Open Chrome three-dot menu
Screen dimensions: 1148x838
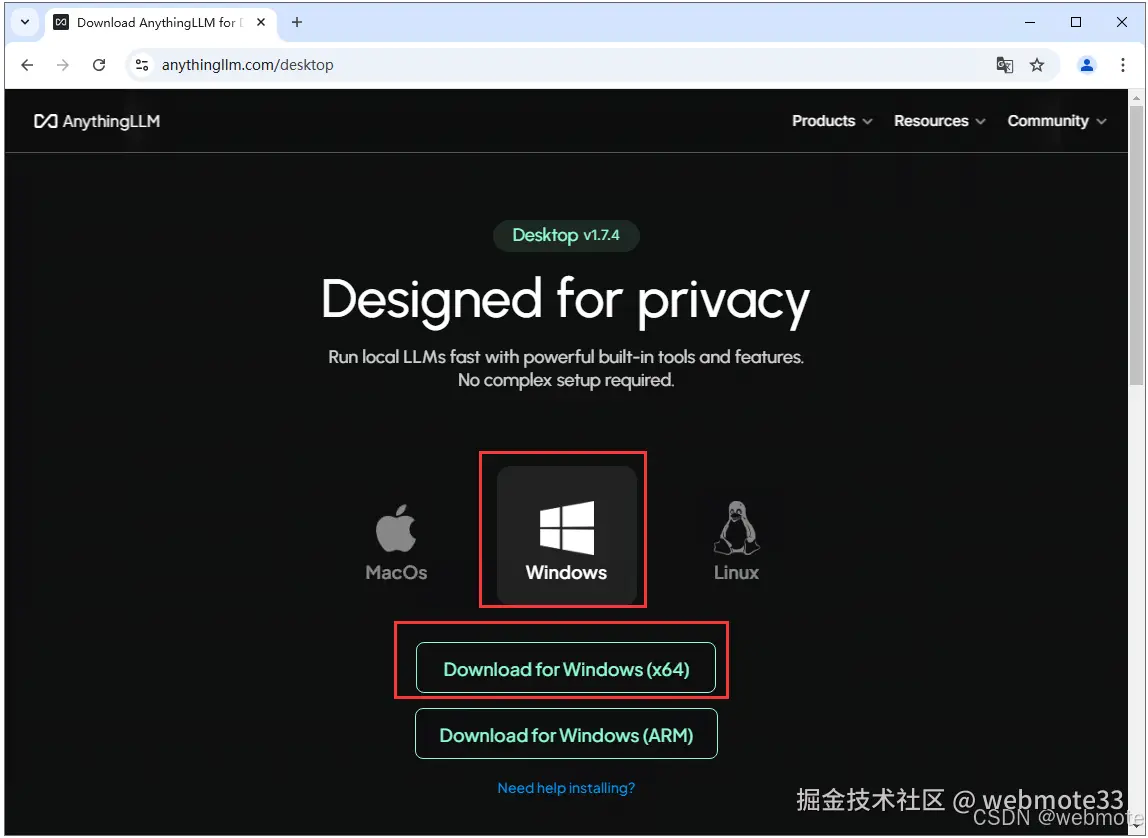pos(1122,65)
